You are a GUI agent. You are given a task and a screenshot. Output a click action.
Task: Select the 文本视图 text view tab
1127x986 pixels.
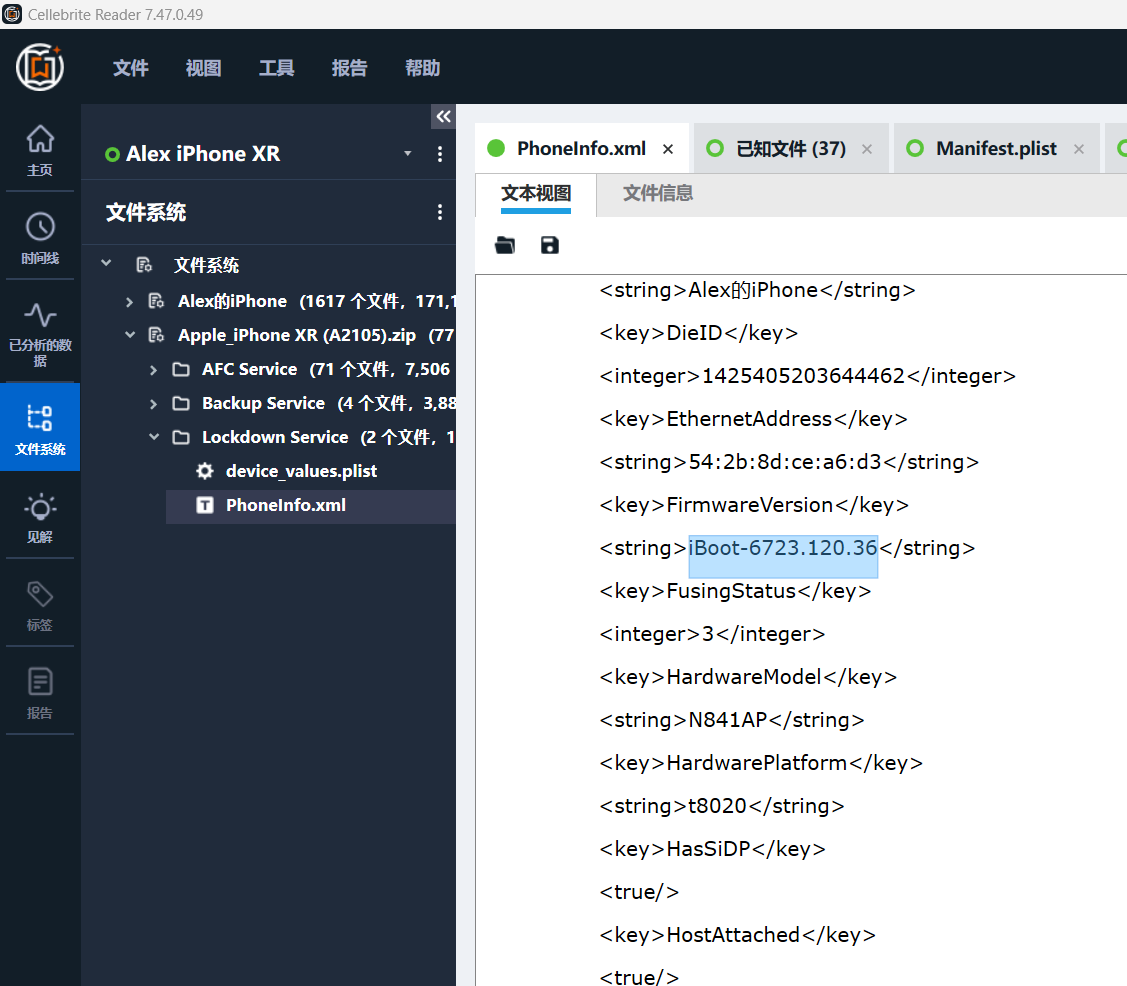coord(536,194)
